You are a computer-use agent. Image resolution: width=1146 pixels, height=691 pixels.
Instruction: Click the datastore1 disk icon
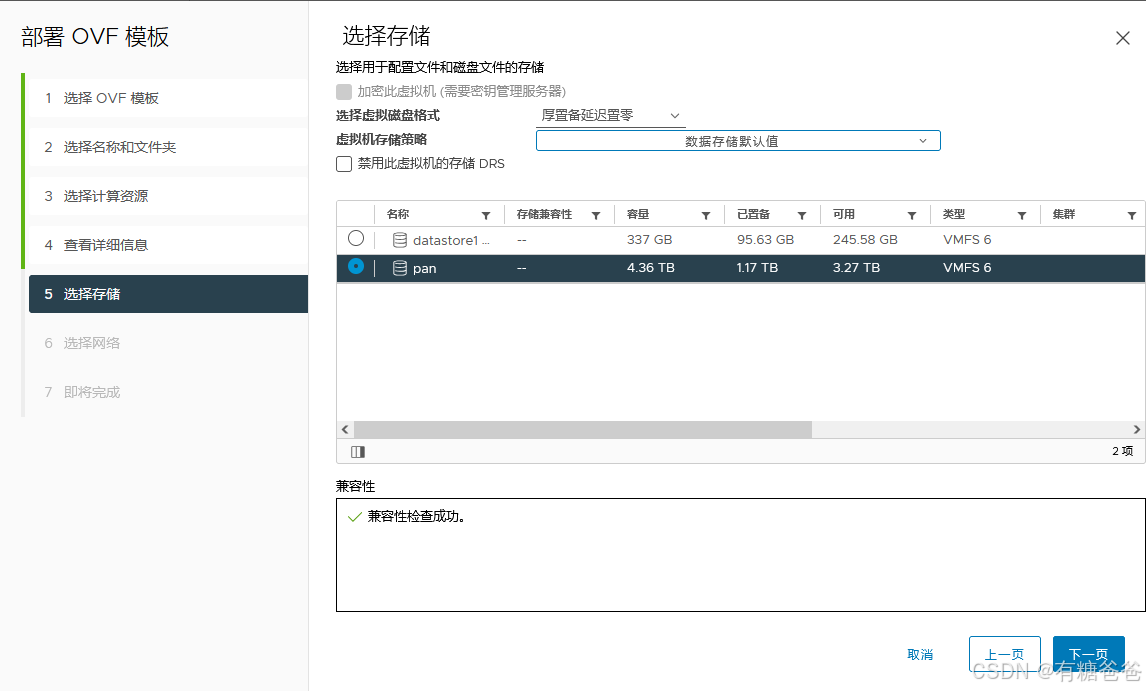coord(400,240)
